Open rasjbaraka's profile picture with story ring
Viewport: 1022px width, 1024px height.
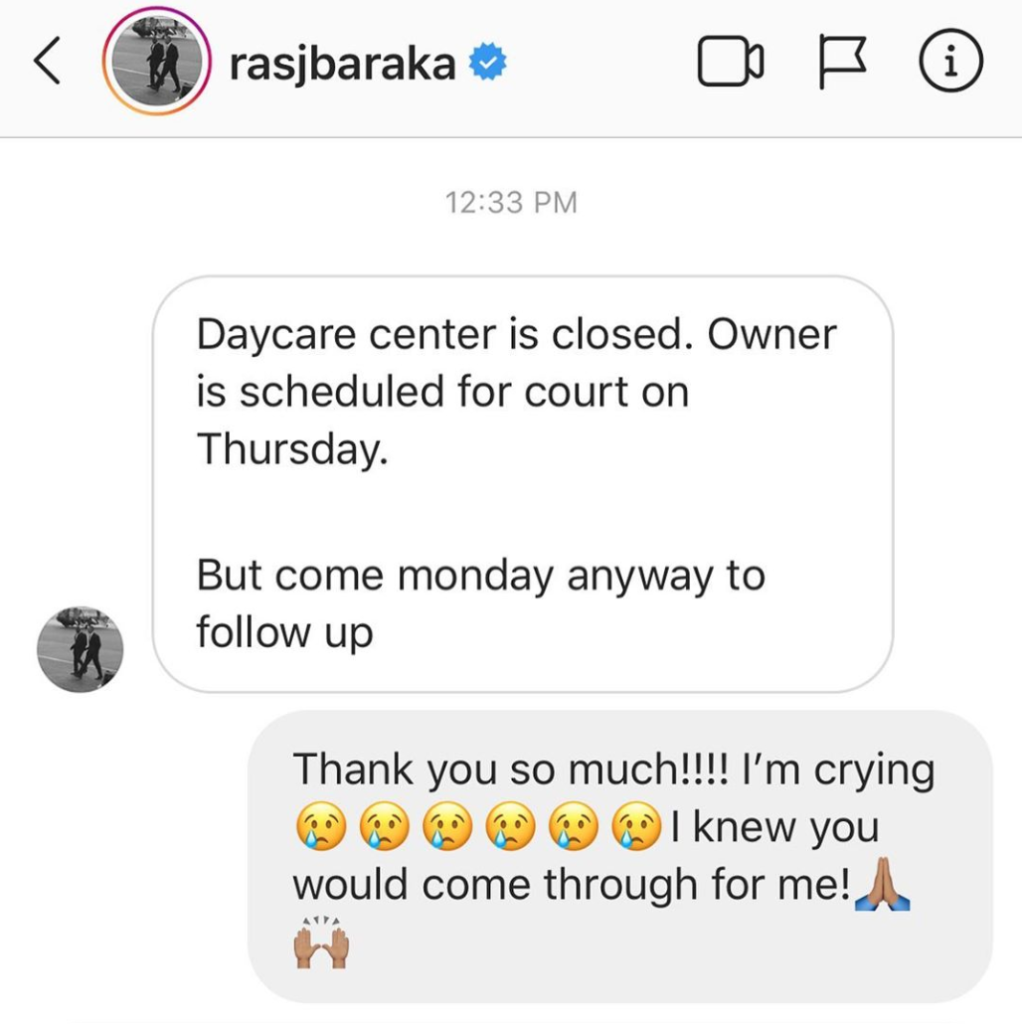[x=157, y=61]
